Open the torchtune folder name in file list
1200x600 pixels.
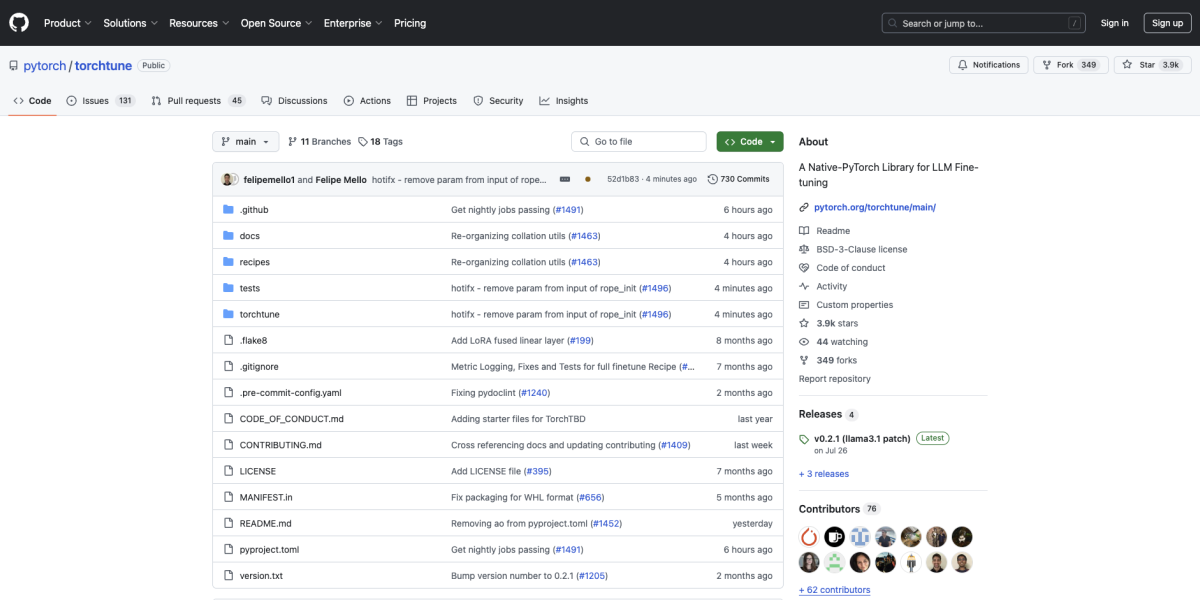[x=260, y=314]
